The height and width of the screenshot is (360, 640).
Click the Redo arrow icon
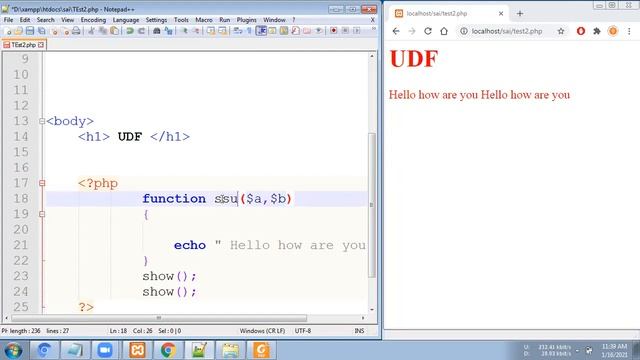click(142, 31)
